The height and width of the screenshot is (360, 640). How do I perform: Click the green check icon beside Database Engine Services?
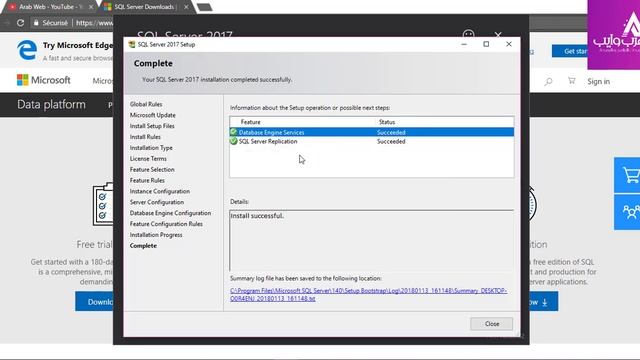[x=233, y=132]
